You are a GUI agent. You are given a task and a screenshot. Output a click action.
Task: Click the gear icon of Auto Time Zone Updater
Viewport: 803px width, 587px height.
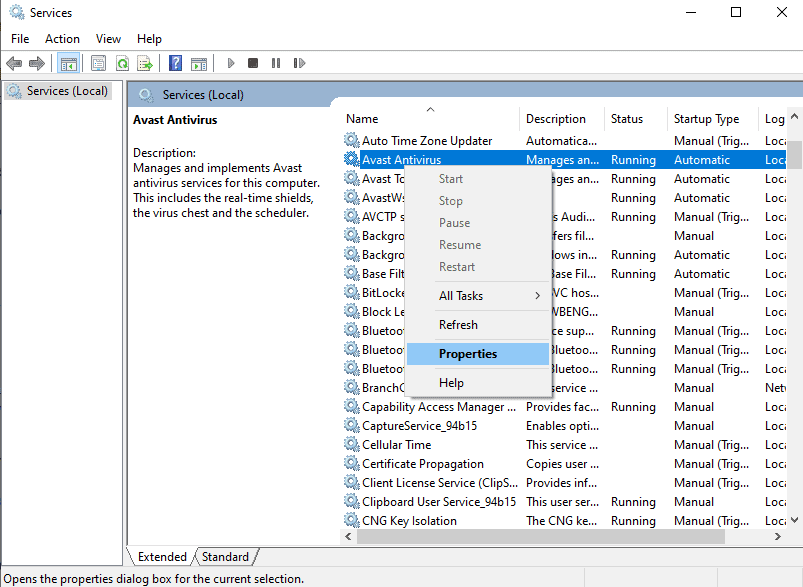(x=352, y=140)
